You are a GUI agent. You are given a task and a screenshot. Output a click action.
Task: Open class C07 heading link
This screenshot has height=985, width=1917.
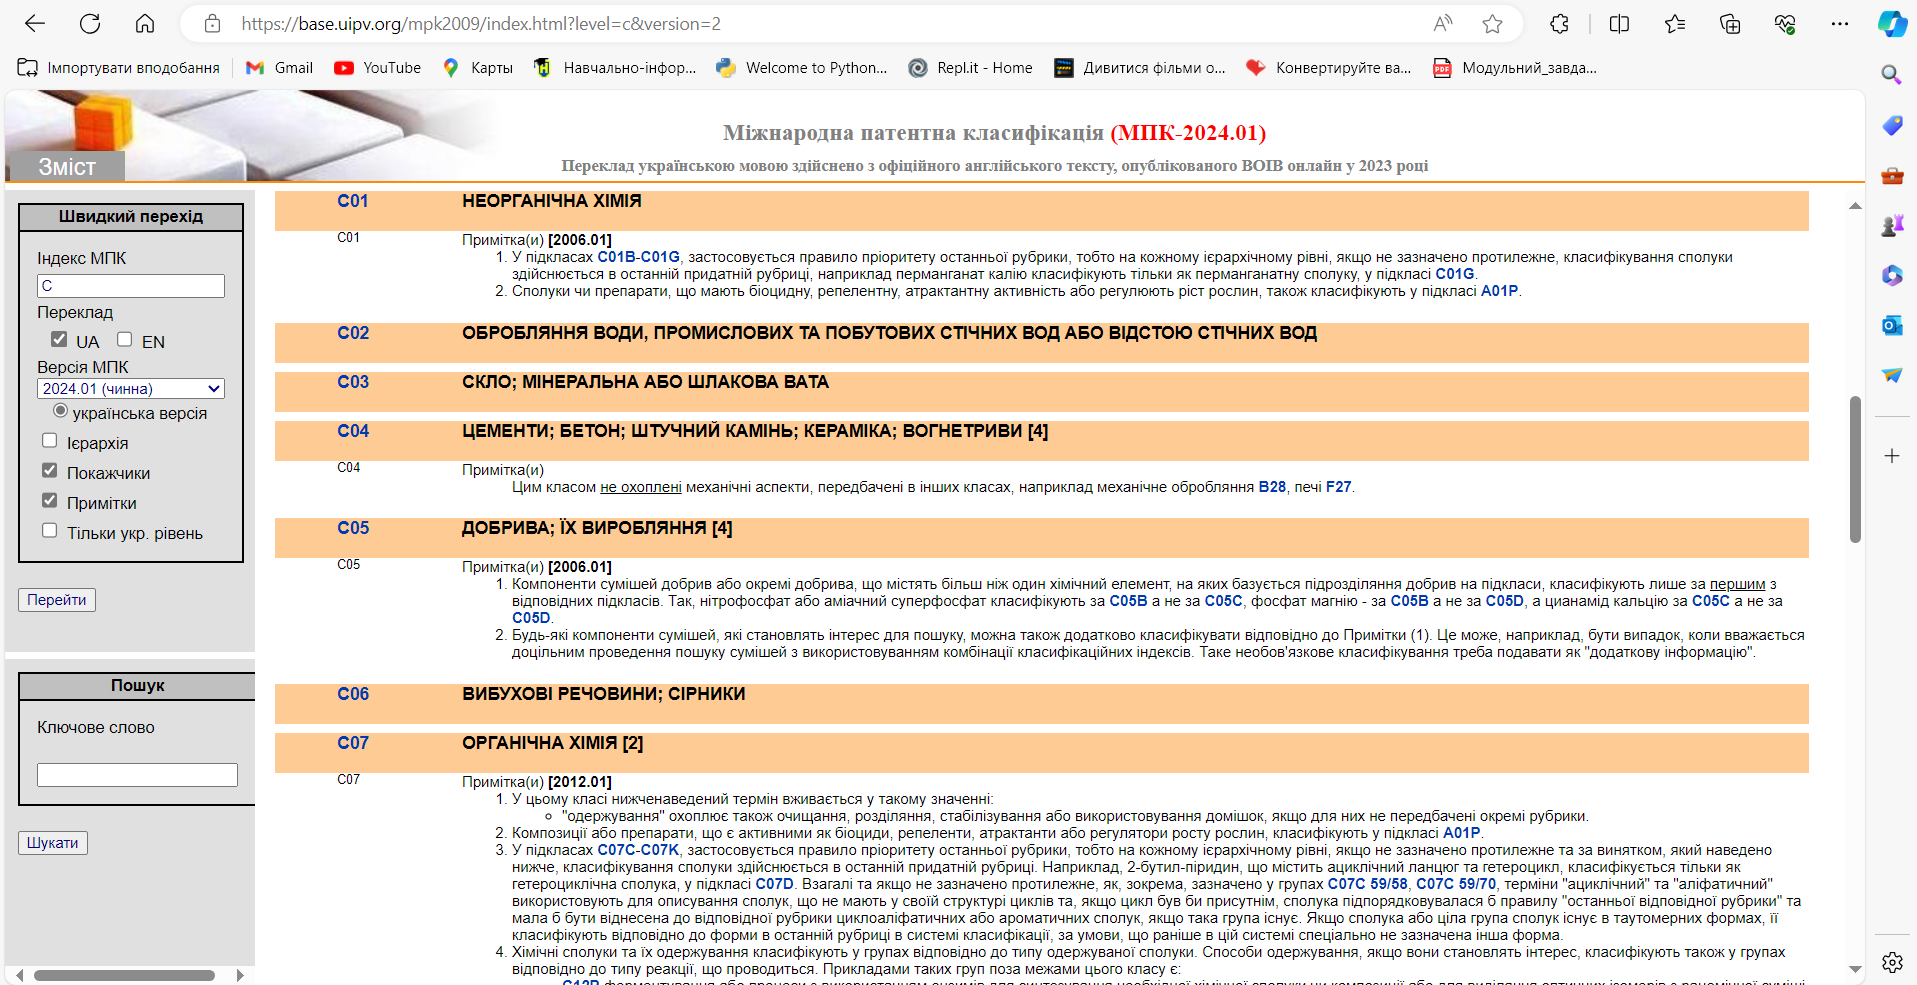click(x=353, y=743)
